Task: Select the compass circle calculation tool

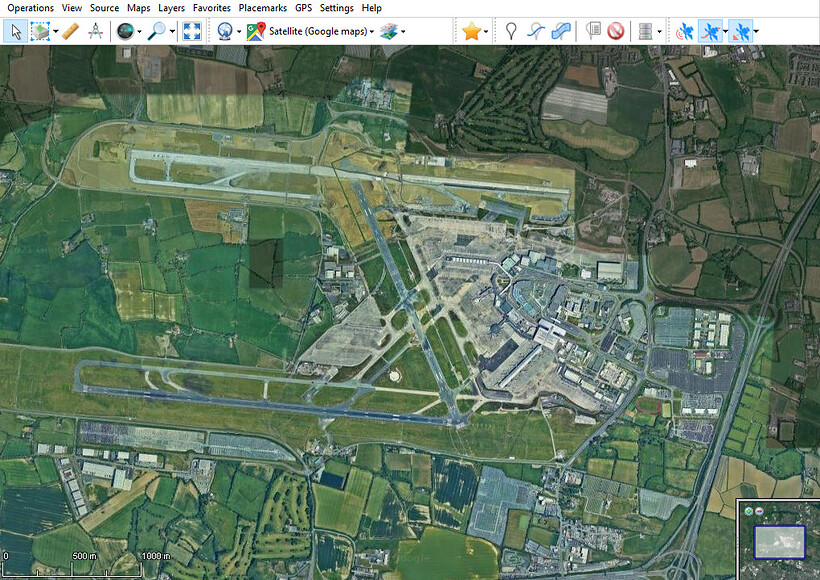Action: coord(95,31)
